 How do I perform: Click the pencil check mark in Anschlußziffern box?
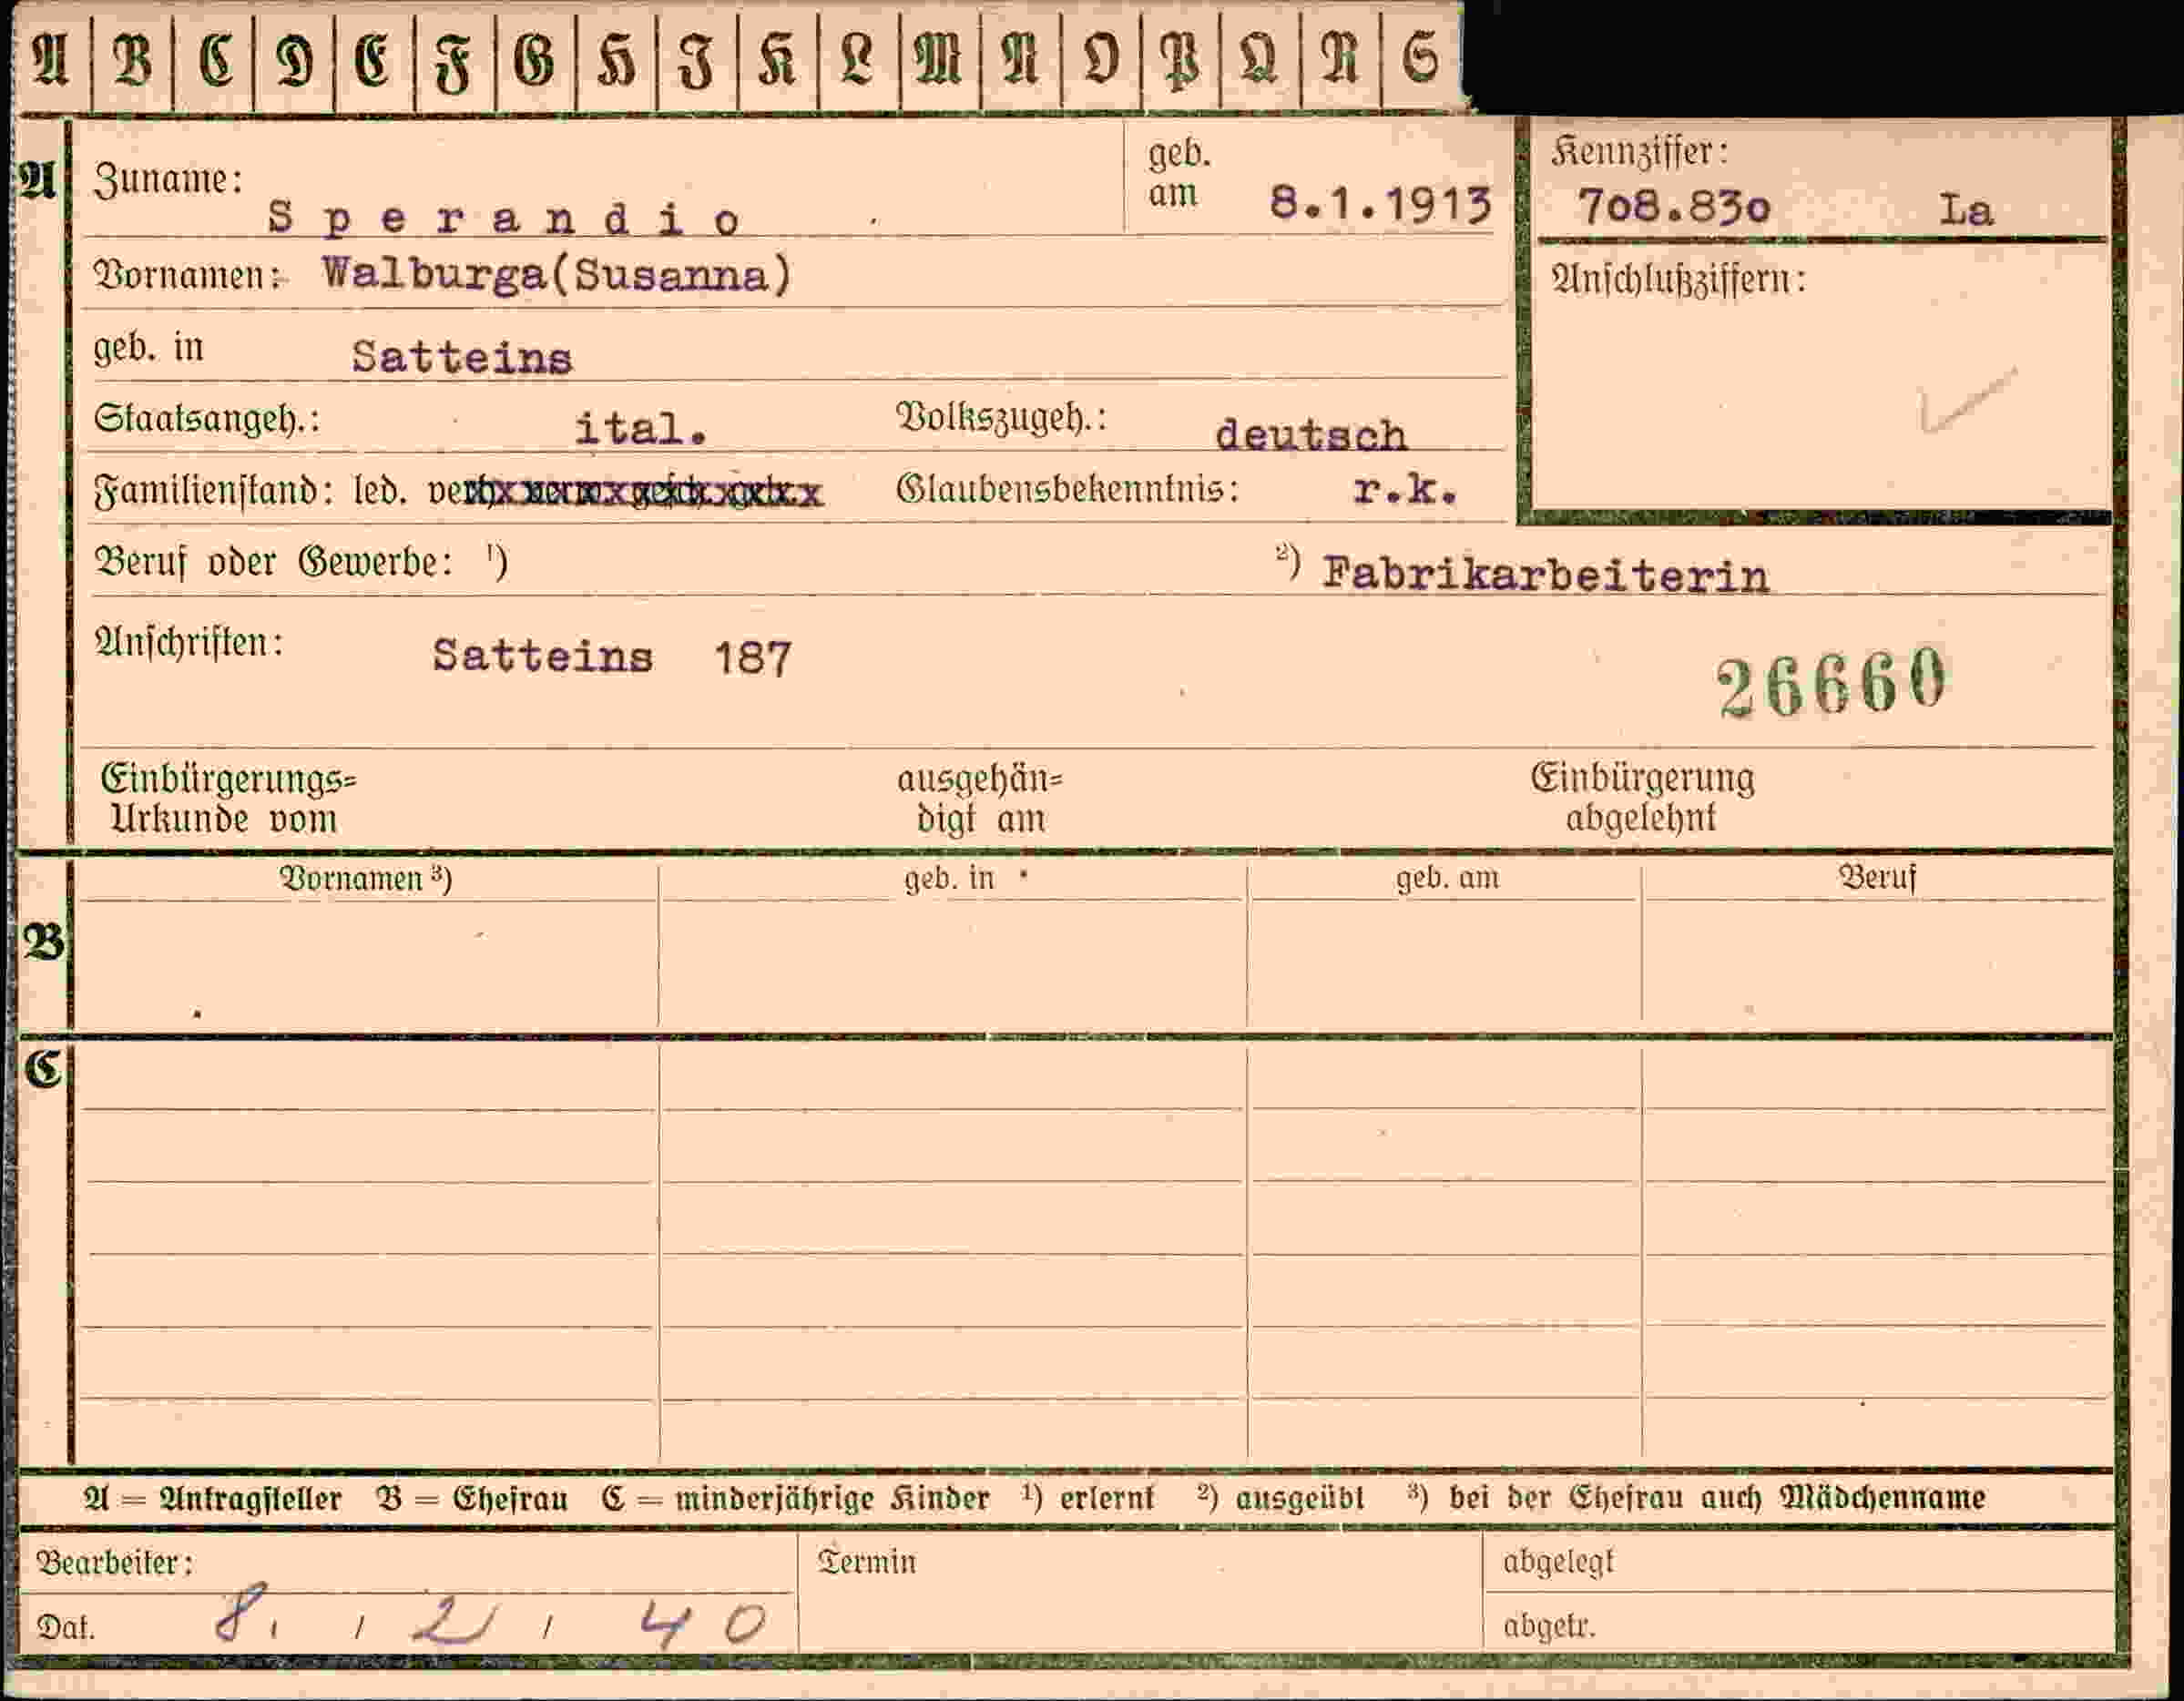[1967, 400]
